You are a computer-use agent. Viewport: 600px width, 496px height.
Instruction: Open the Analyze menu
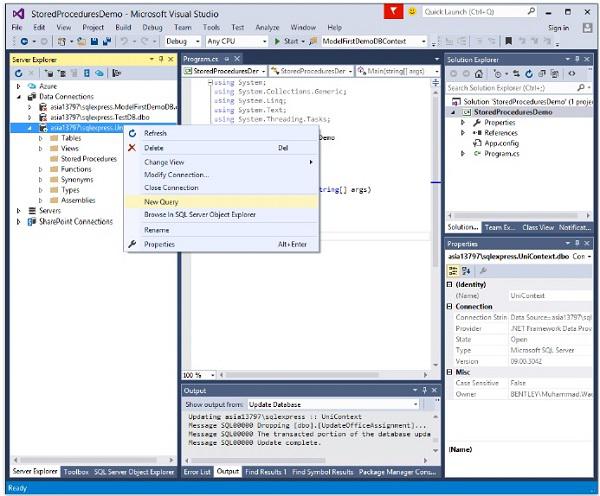pos(267,28)
